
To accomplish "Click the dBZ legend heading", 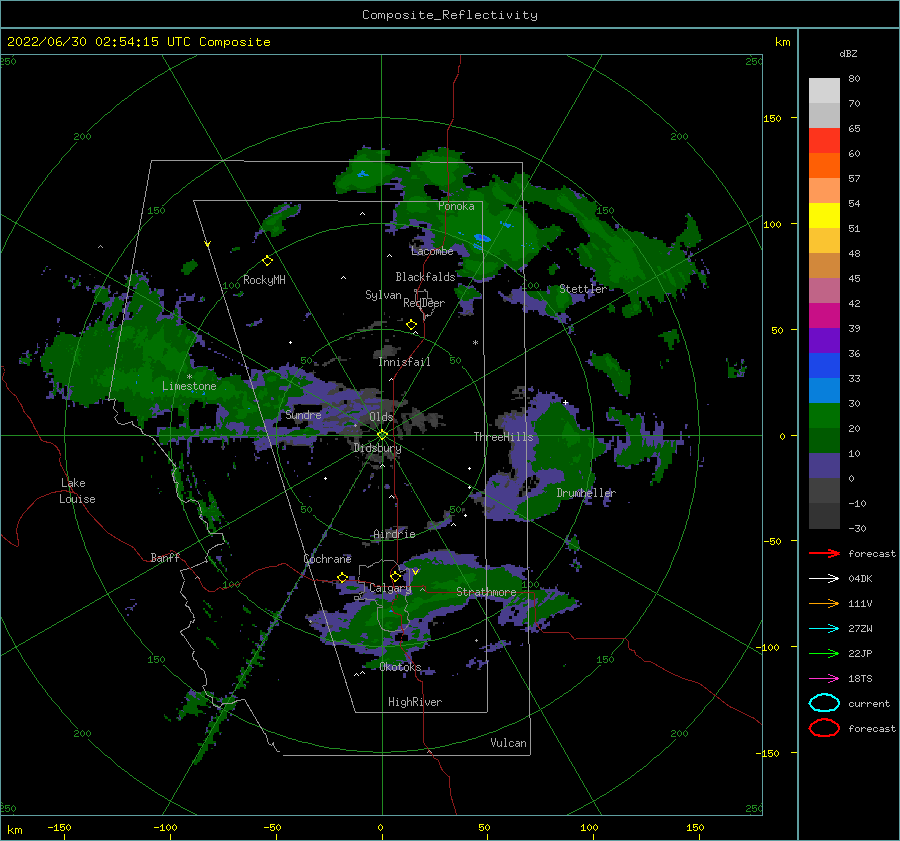I will point(848,53).
